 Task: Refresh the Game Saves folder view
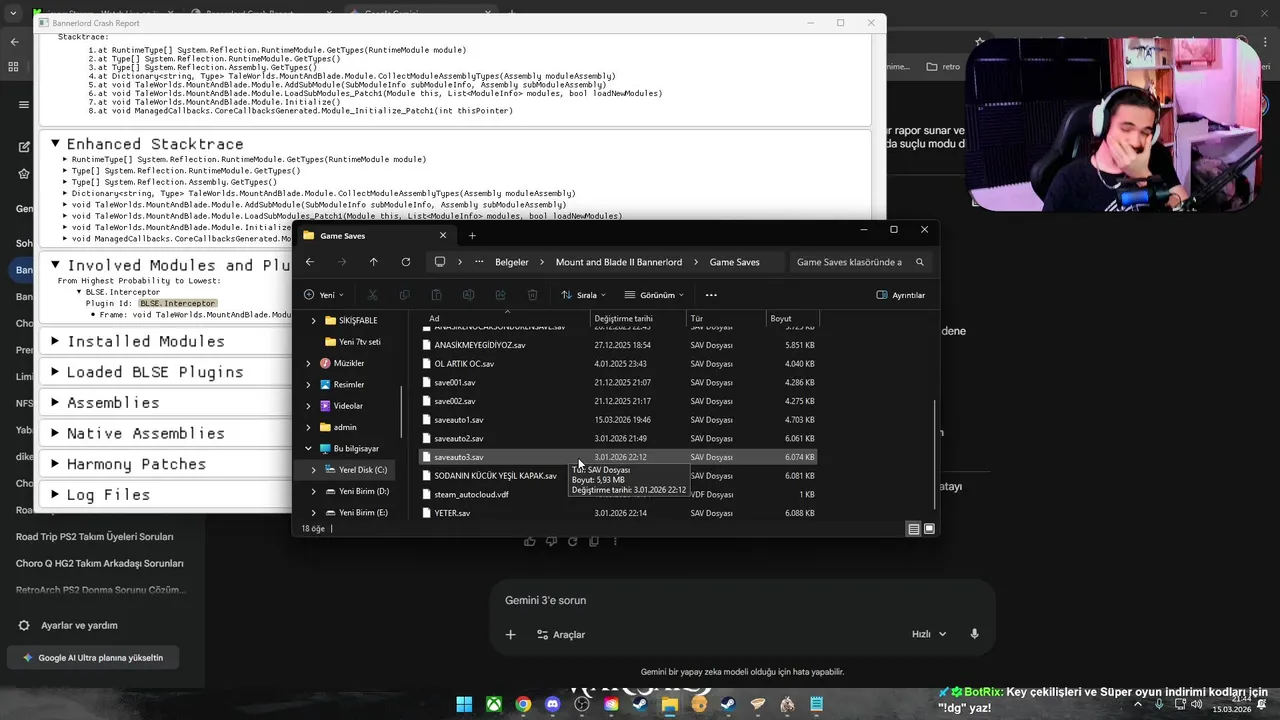(405, 262)
